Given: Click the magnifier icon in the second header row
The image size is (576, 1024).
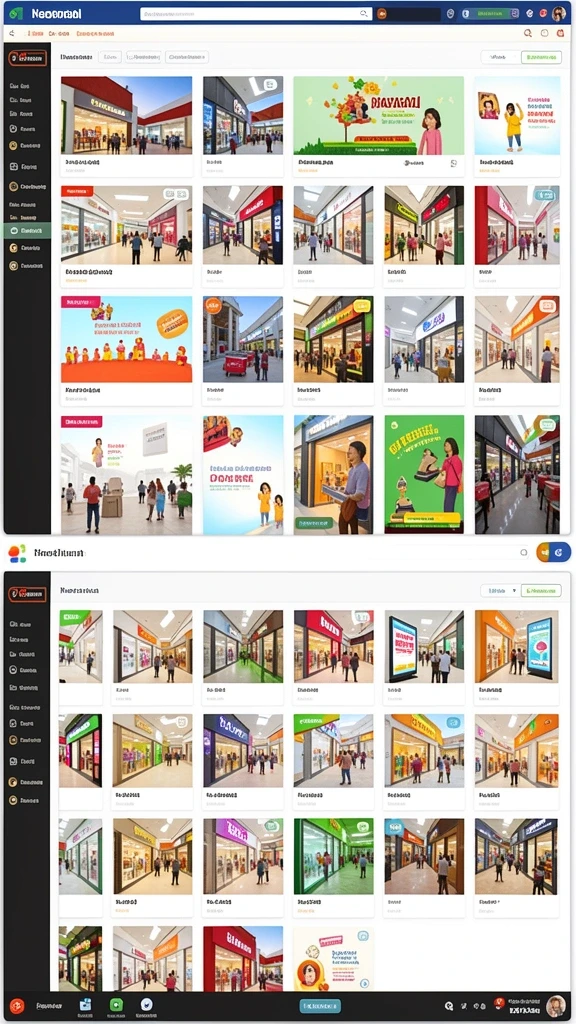Looking at the screenshot, I should tap(528, 33).
